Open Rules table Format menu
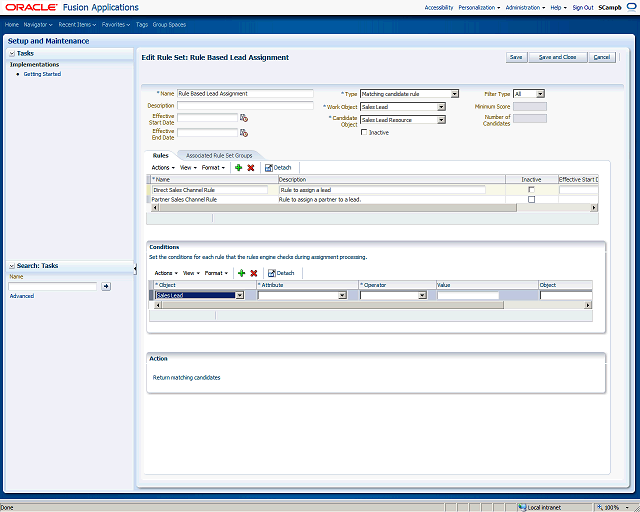 [214, 168]
